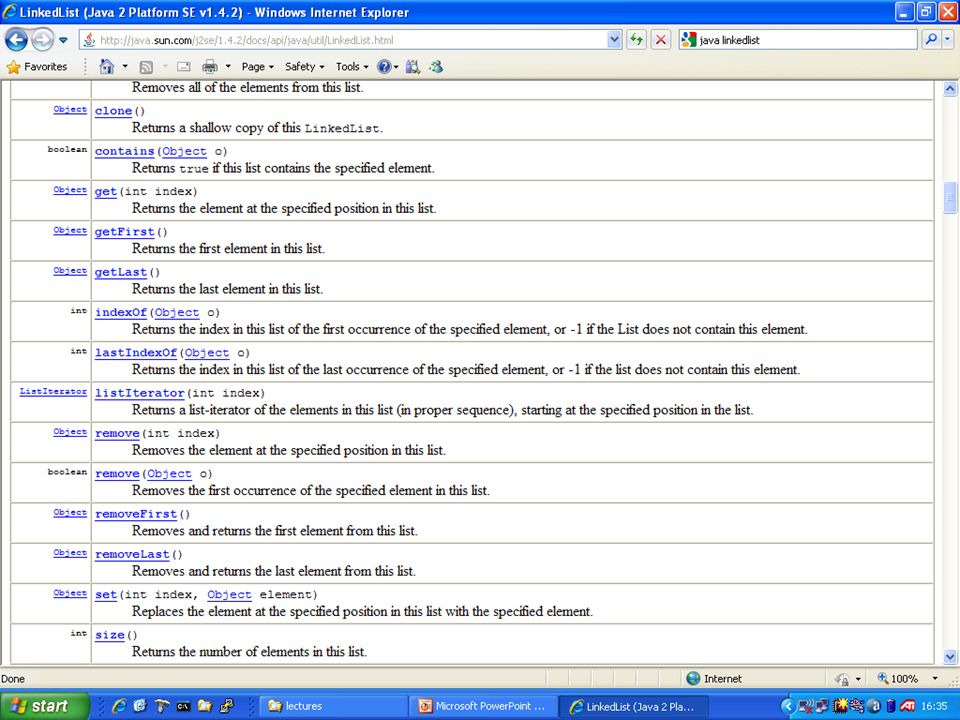
Task: Expand the address bar history dropdown
Action: (614, 40)
